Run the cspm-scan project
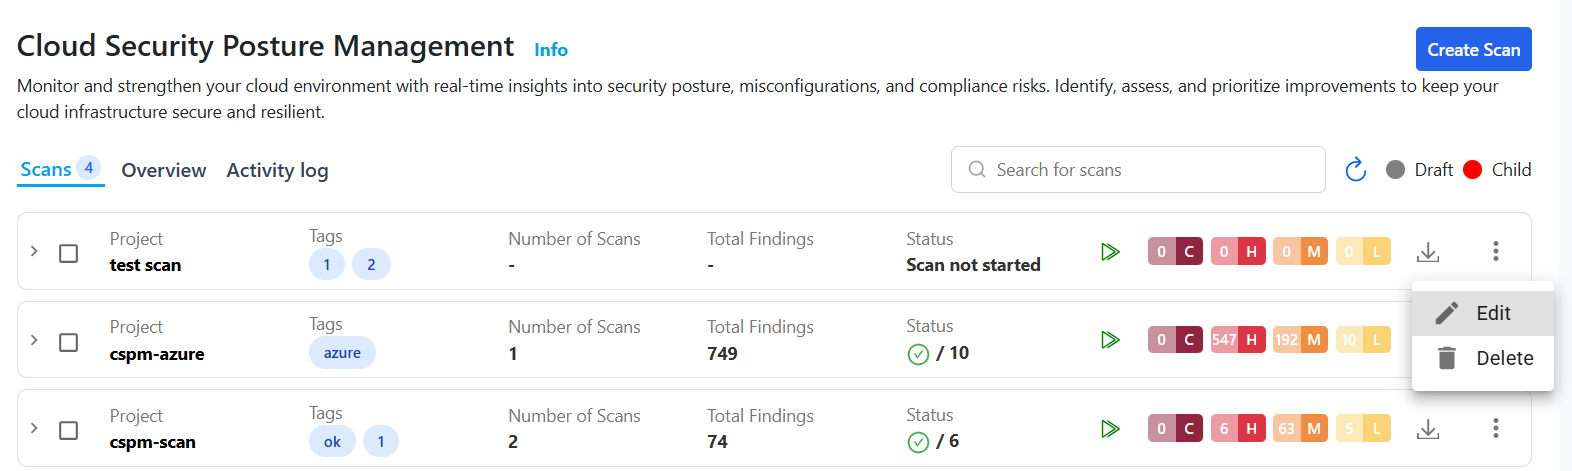The height and width of the screenshot is (471, 1572). 1110,429
